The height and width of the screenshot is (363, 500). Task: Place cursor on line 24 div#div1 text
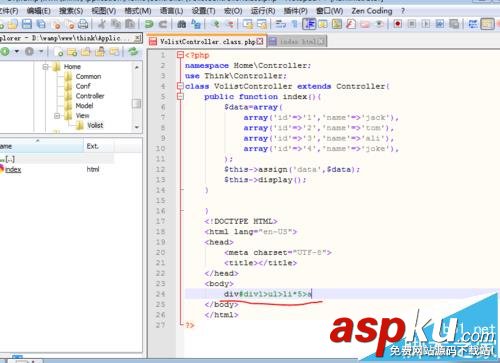[268, 294]
